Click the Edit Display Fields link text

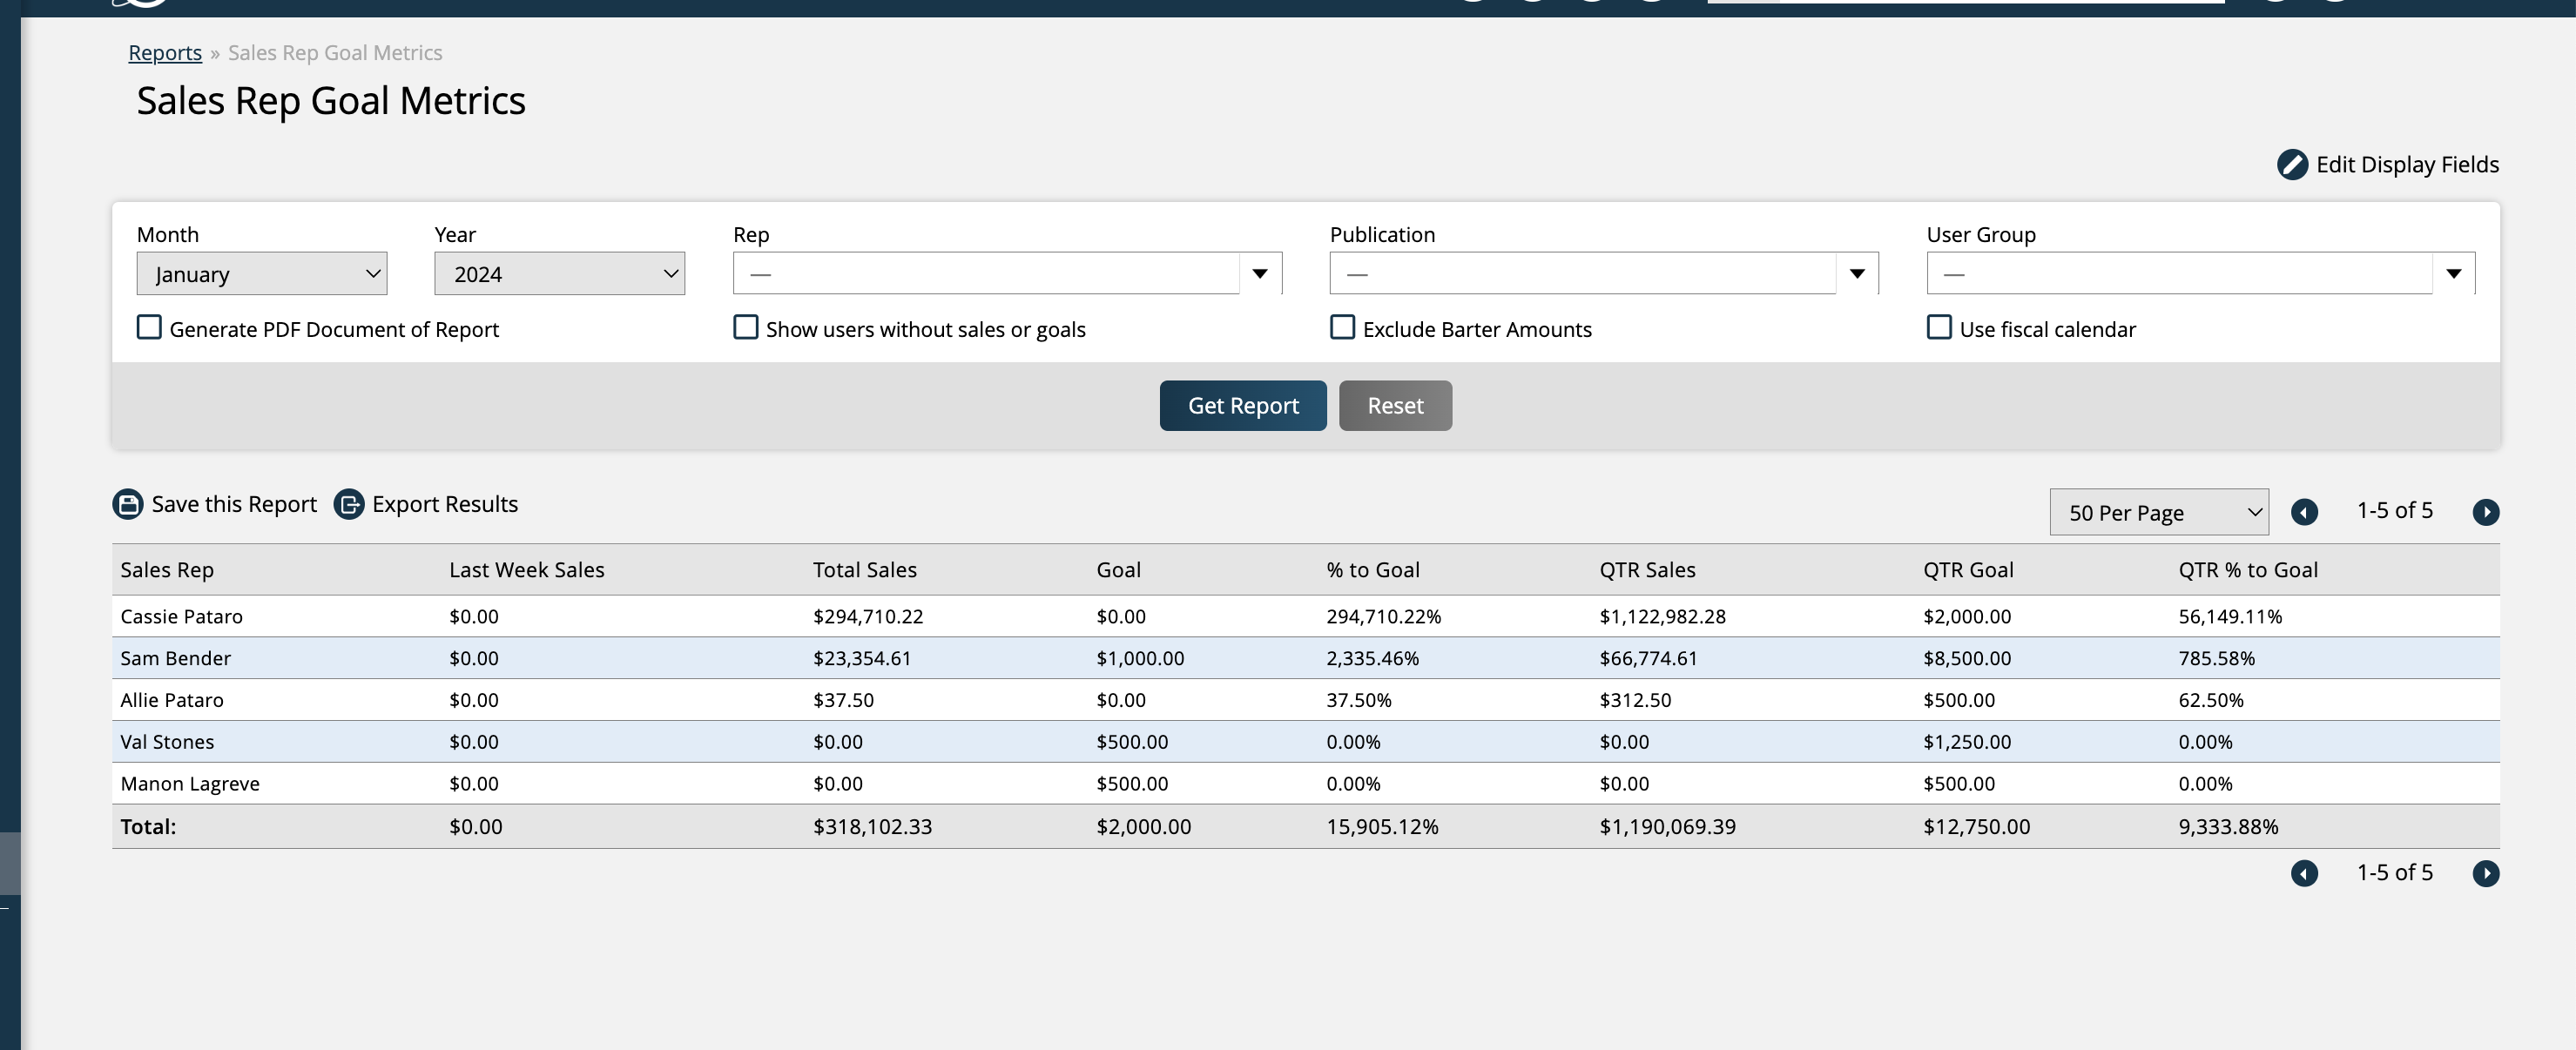pyautogui.click(x=2407, y=165)
